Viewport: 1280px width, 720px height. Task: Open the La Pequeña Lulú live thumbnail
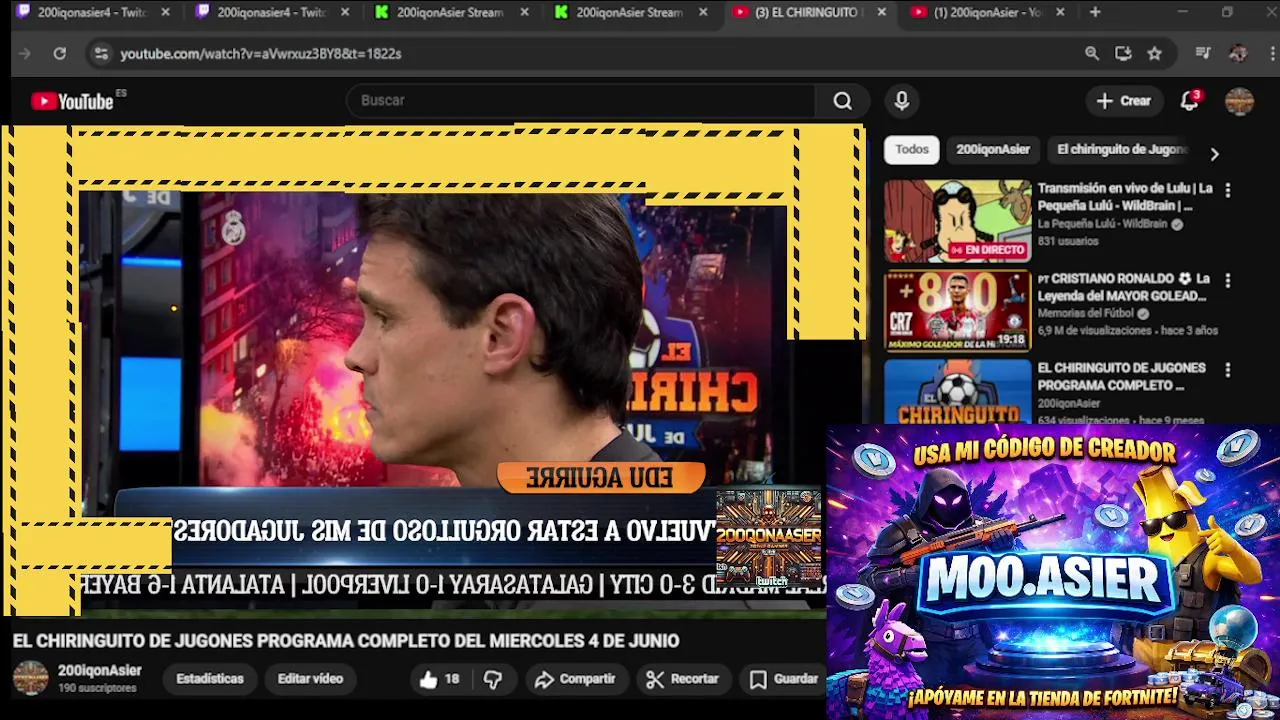coord(957,221)
